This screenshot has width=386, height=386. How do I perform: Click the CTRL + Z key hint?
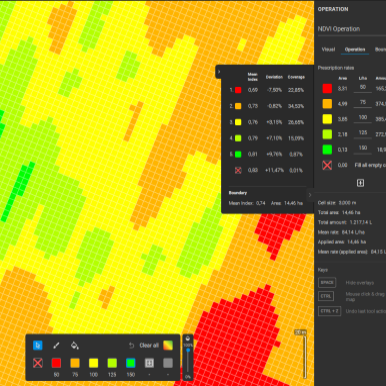coord(329,311)
